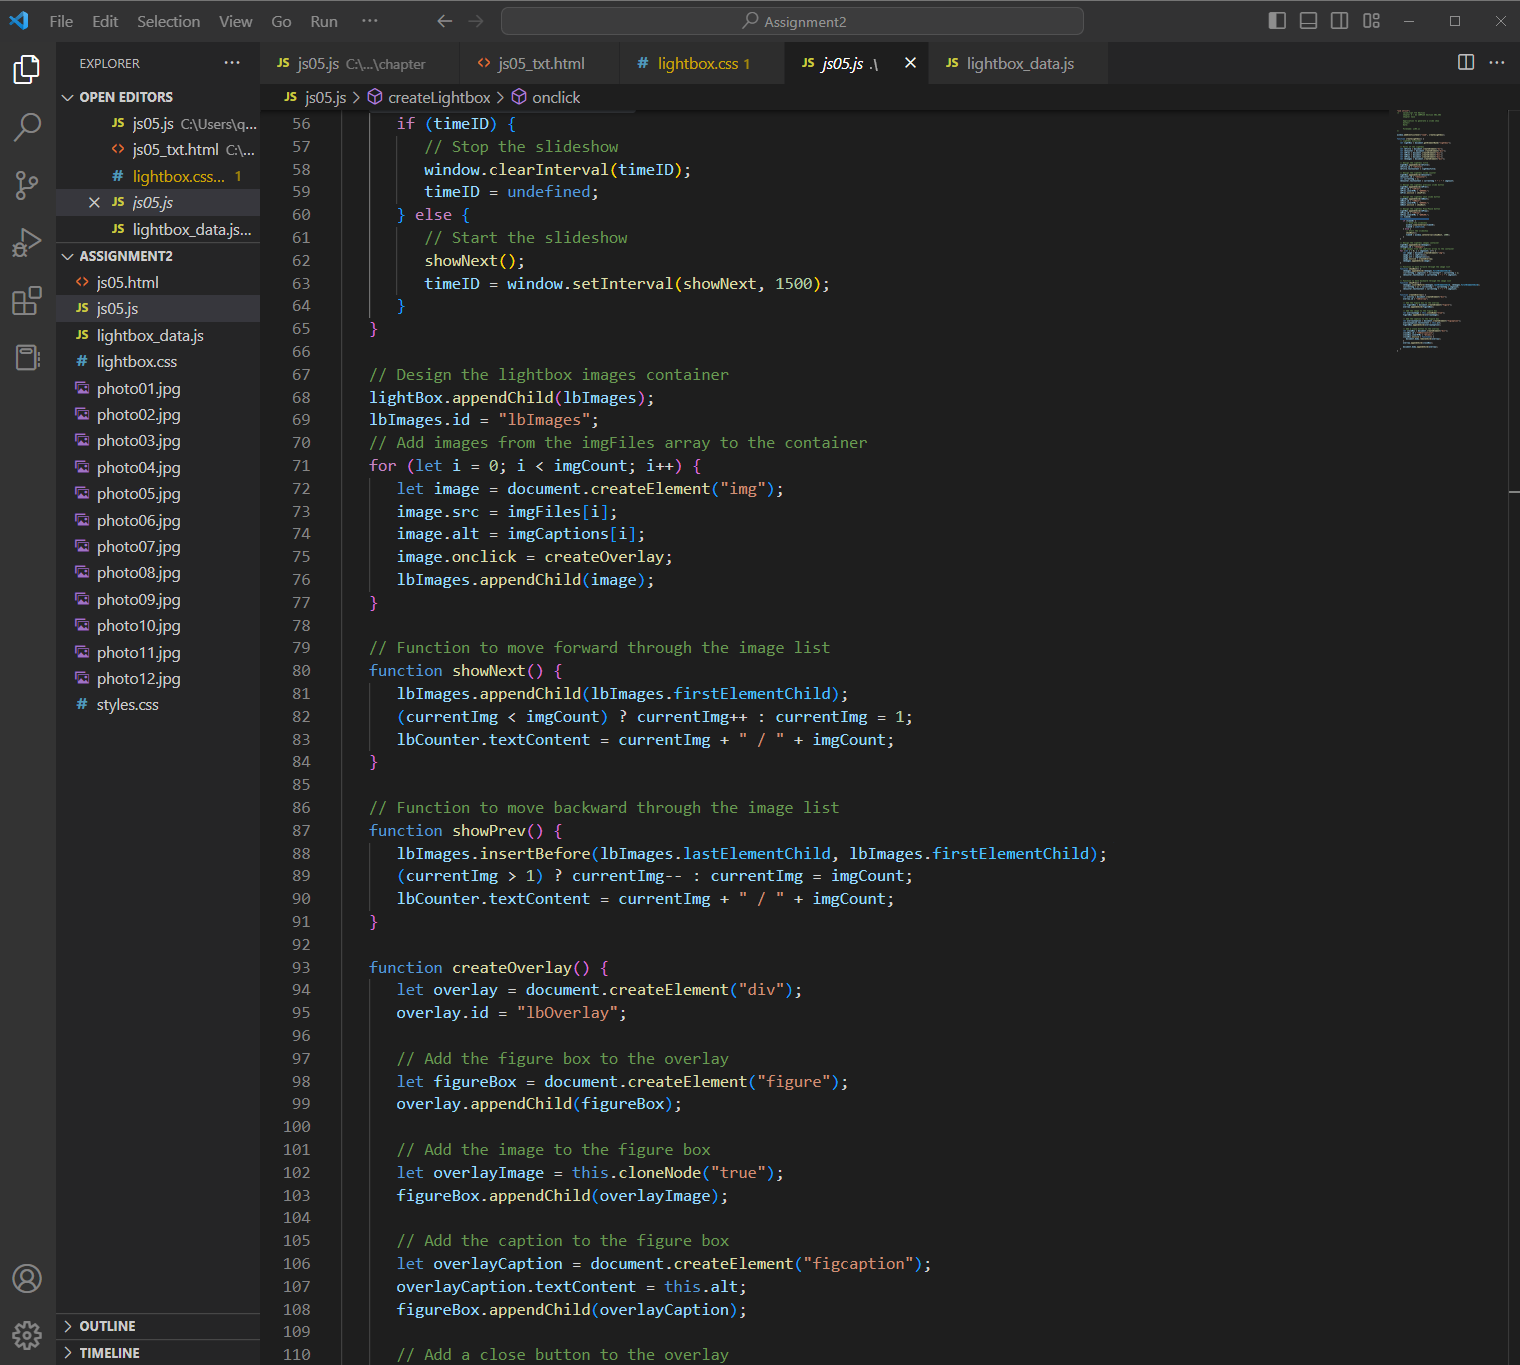The width and height of the screenshot is (1520, 1365).
Task: Click line number 93 in the gutter
Action: 301,967
